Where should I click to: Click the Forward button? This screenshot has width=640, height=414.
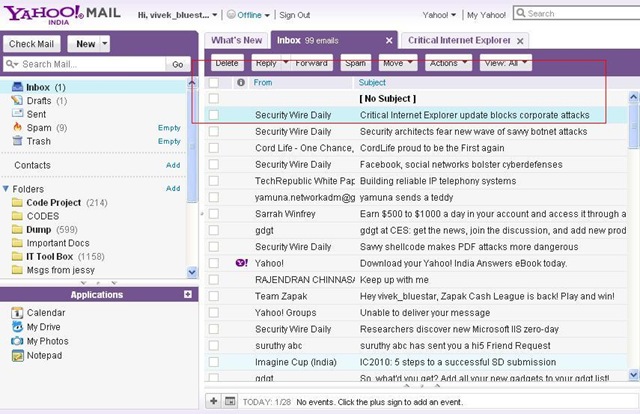(311, 63)
